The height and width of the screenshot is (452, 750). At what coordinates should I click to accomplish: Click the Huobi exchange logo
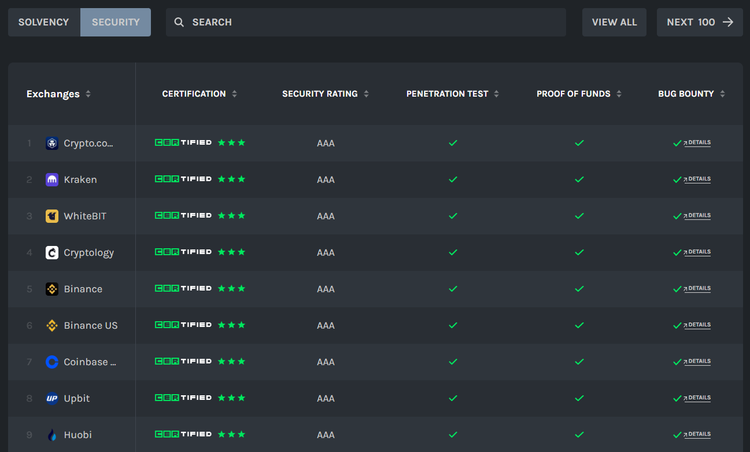52,435
